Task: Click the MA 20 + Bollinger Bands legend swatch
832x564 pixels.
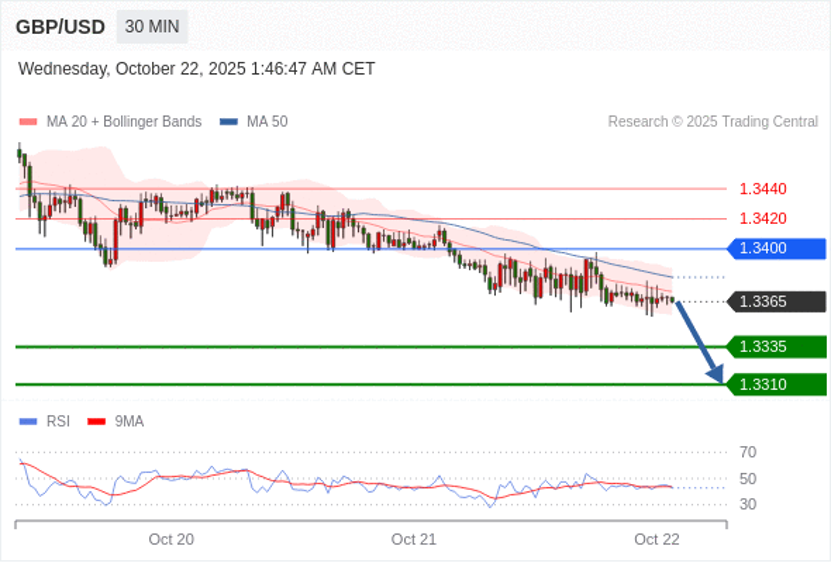Action: point(28,122)
